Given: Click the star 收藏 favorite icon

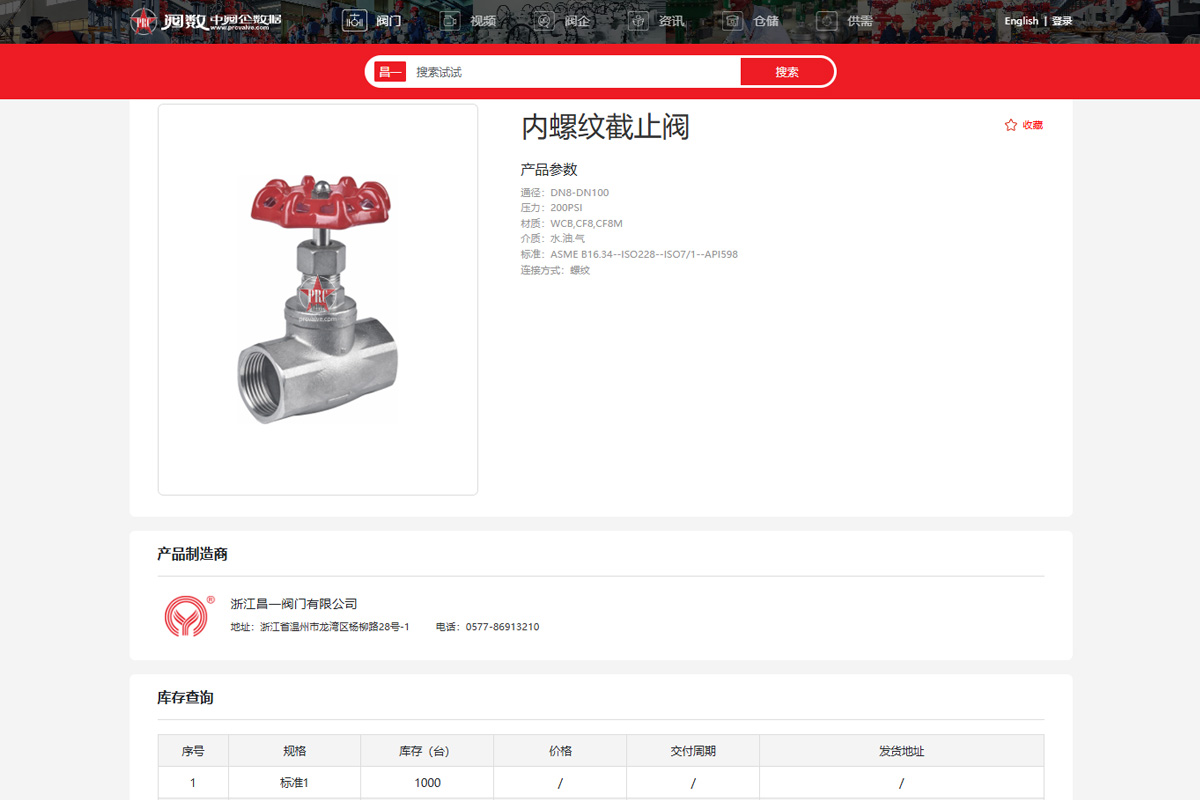Looking at the screenshot, I should (1010, 125).
